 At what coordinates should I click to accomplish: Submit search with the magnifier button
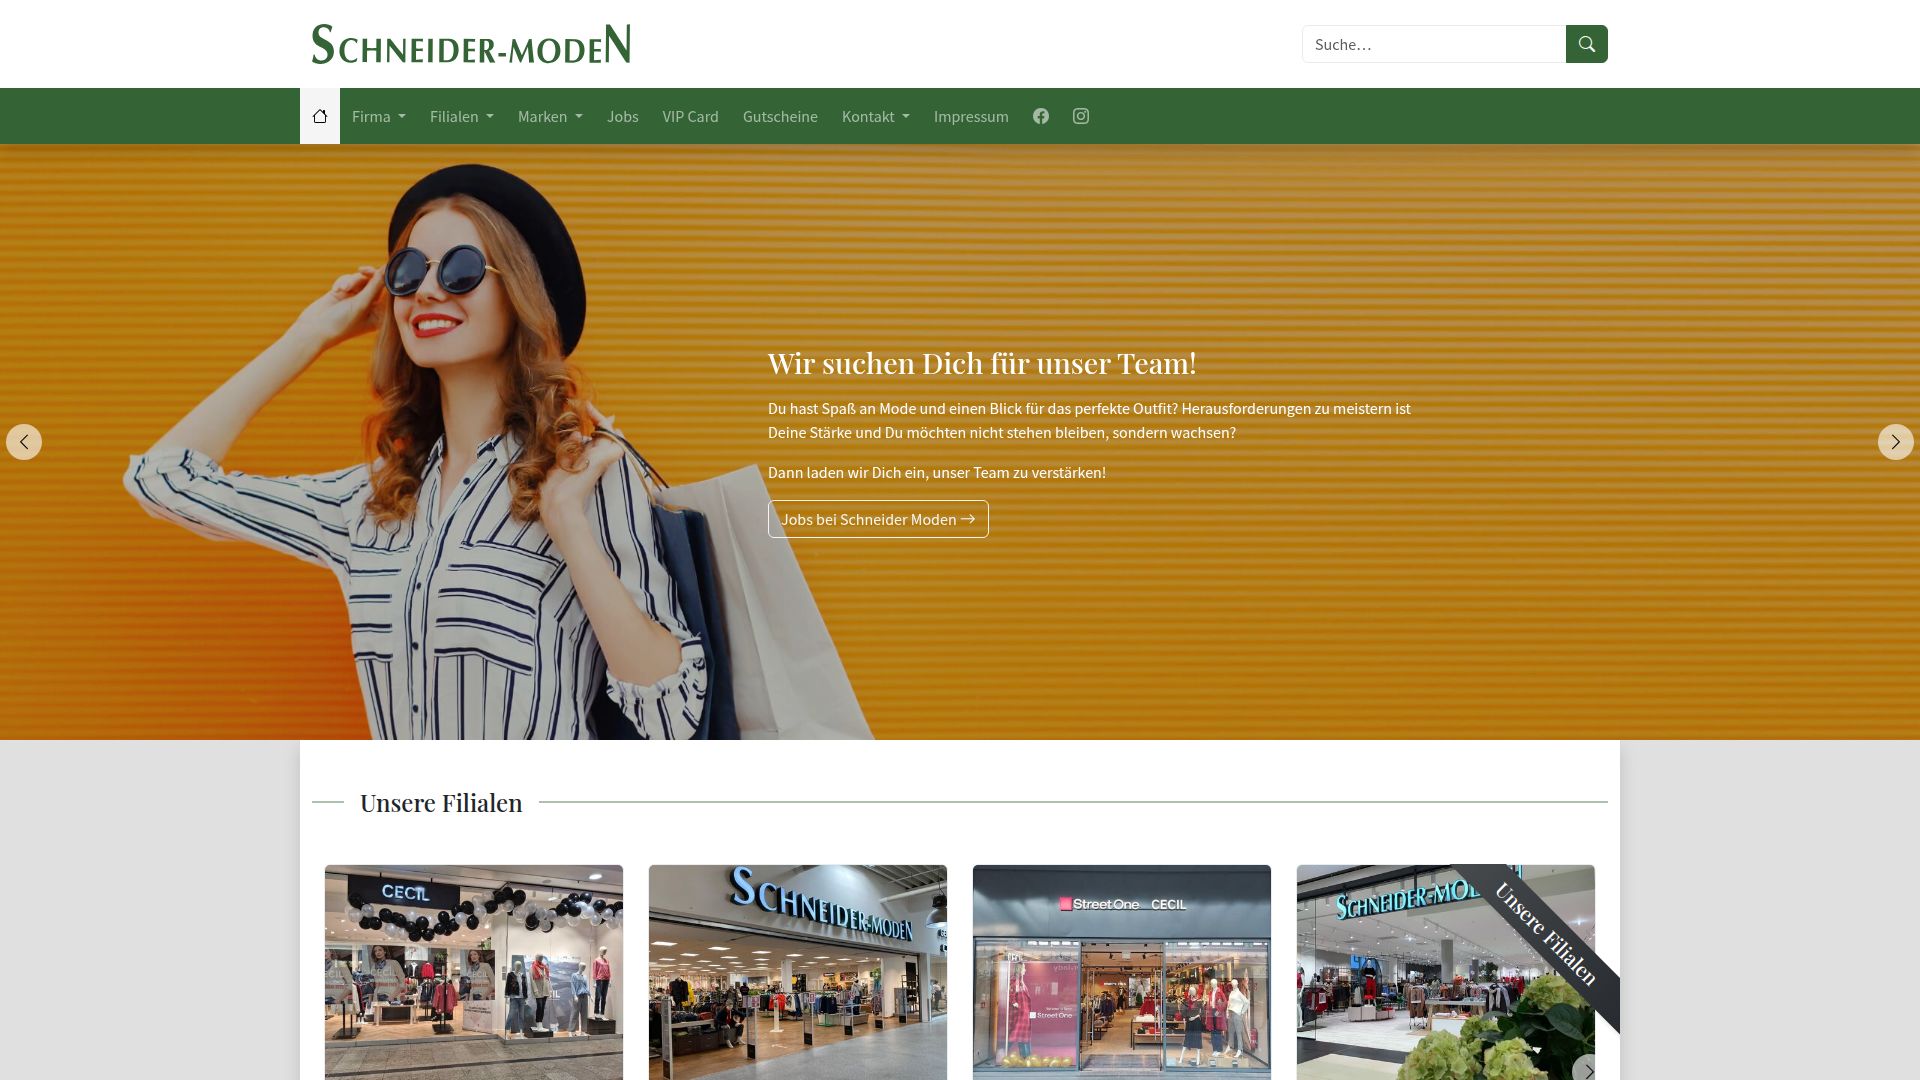[x=1586, y=44]
